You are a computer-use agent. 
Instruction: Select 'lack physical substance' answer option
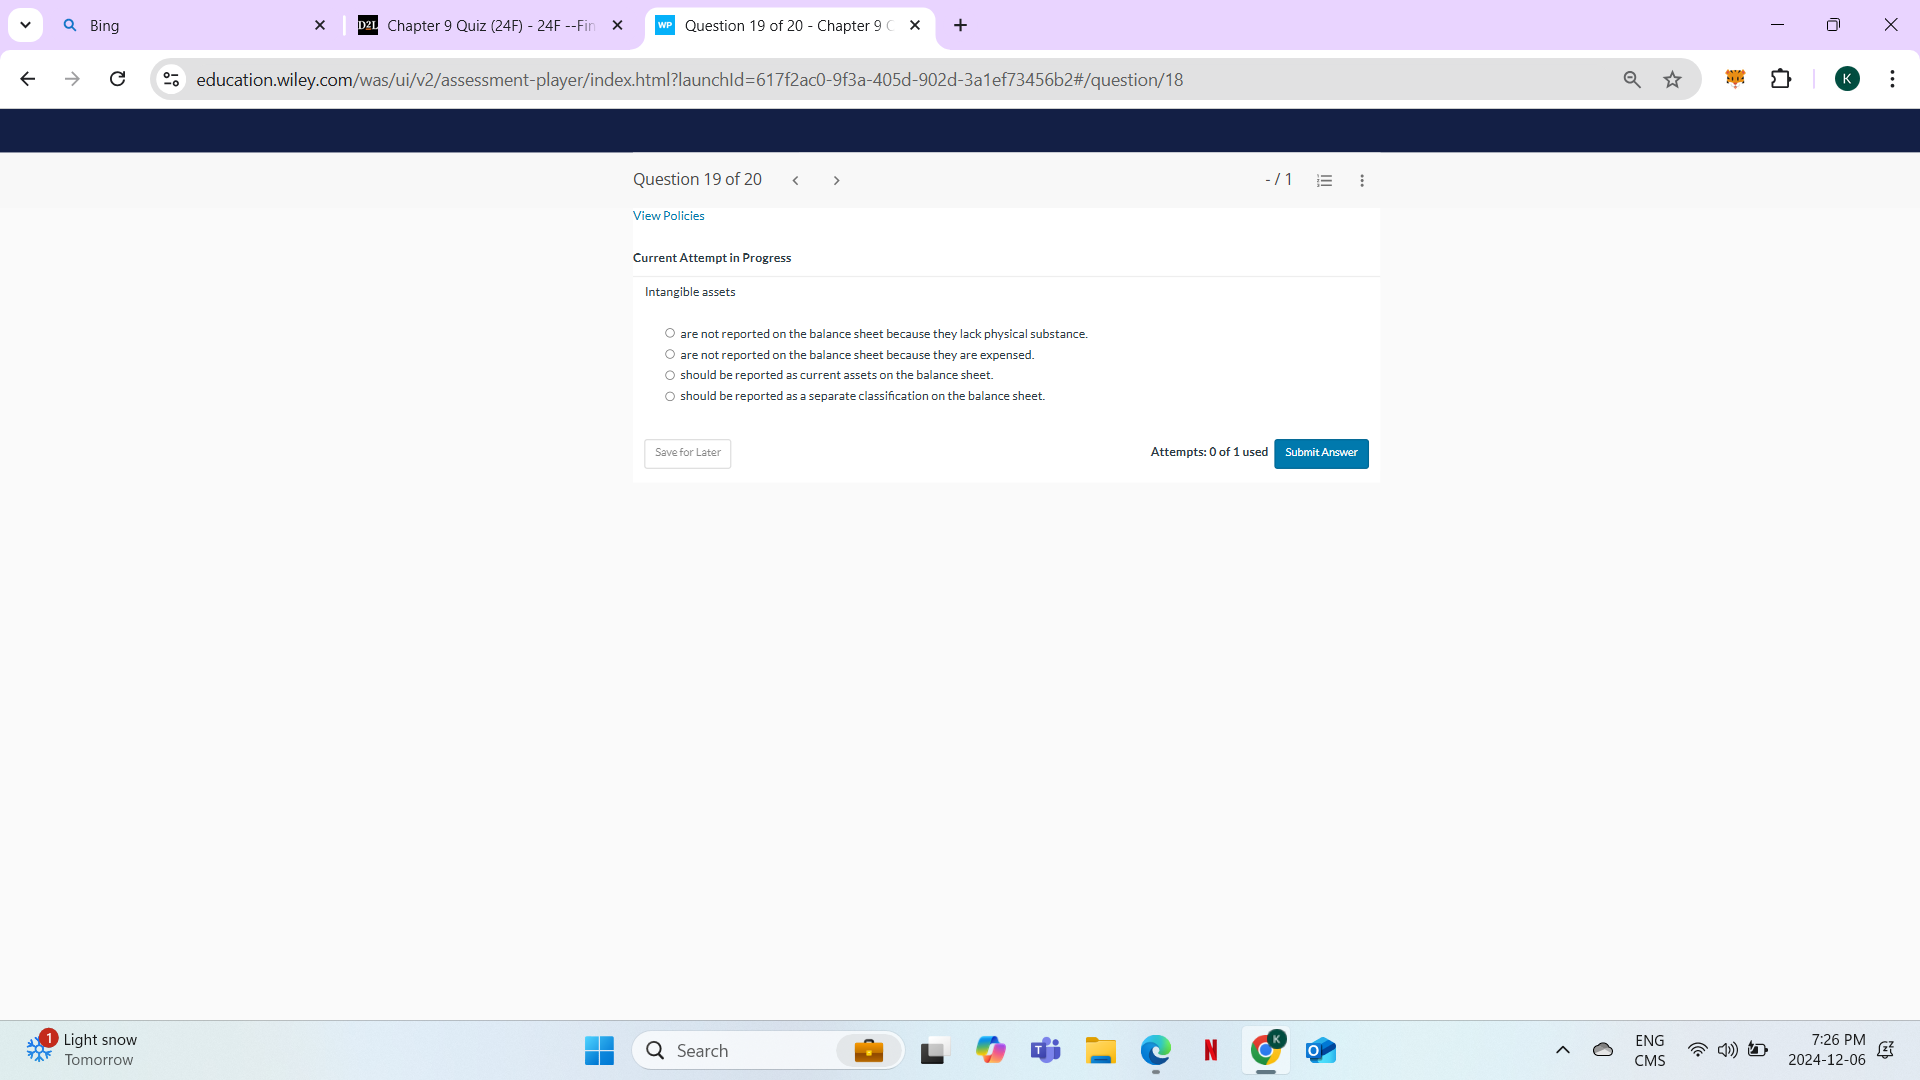pos(670,332)
